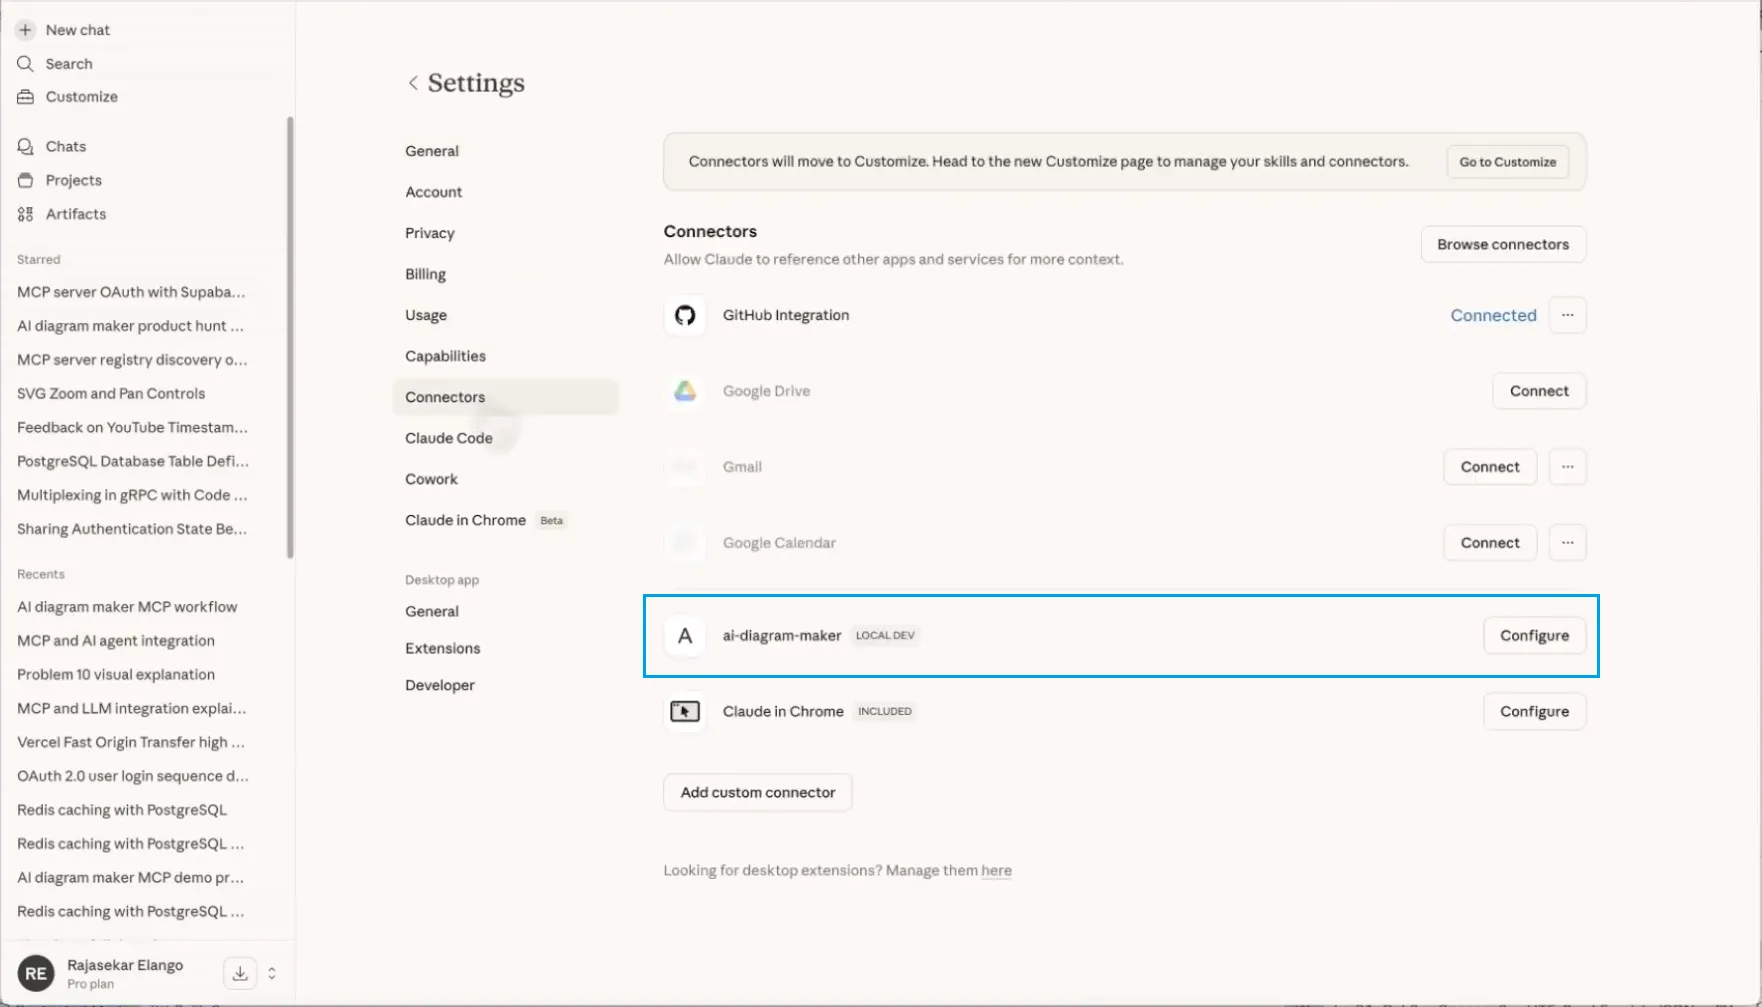Open the Claude Code settings section
Viewport: 1762px width, 1007px height.
(x=448, y=438)
